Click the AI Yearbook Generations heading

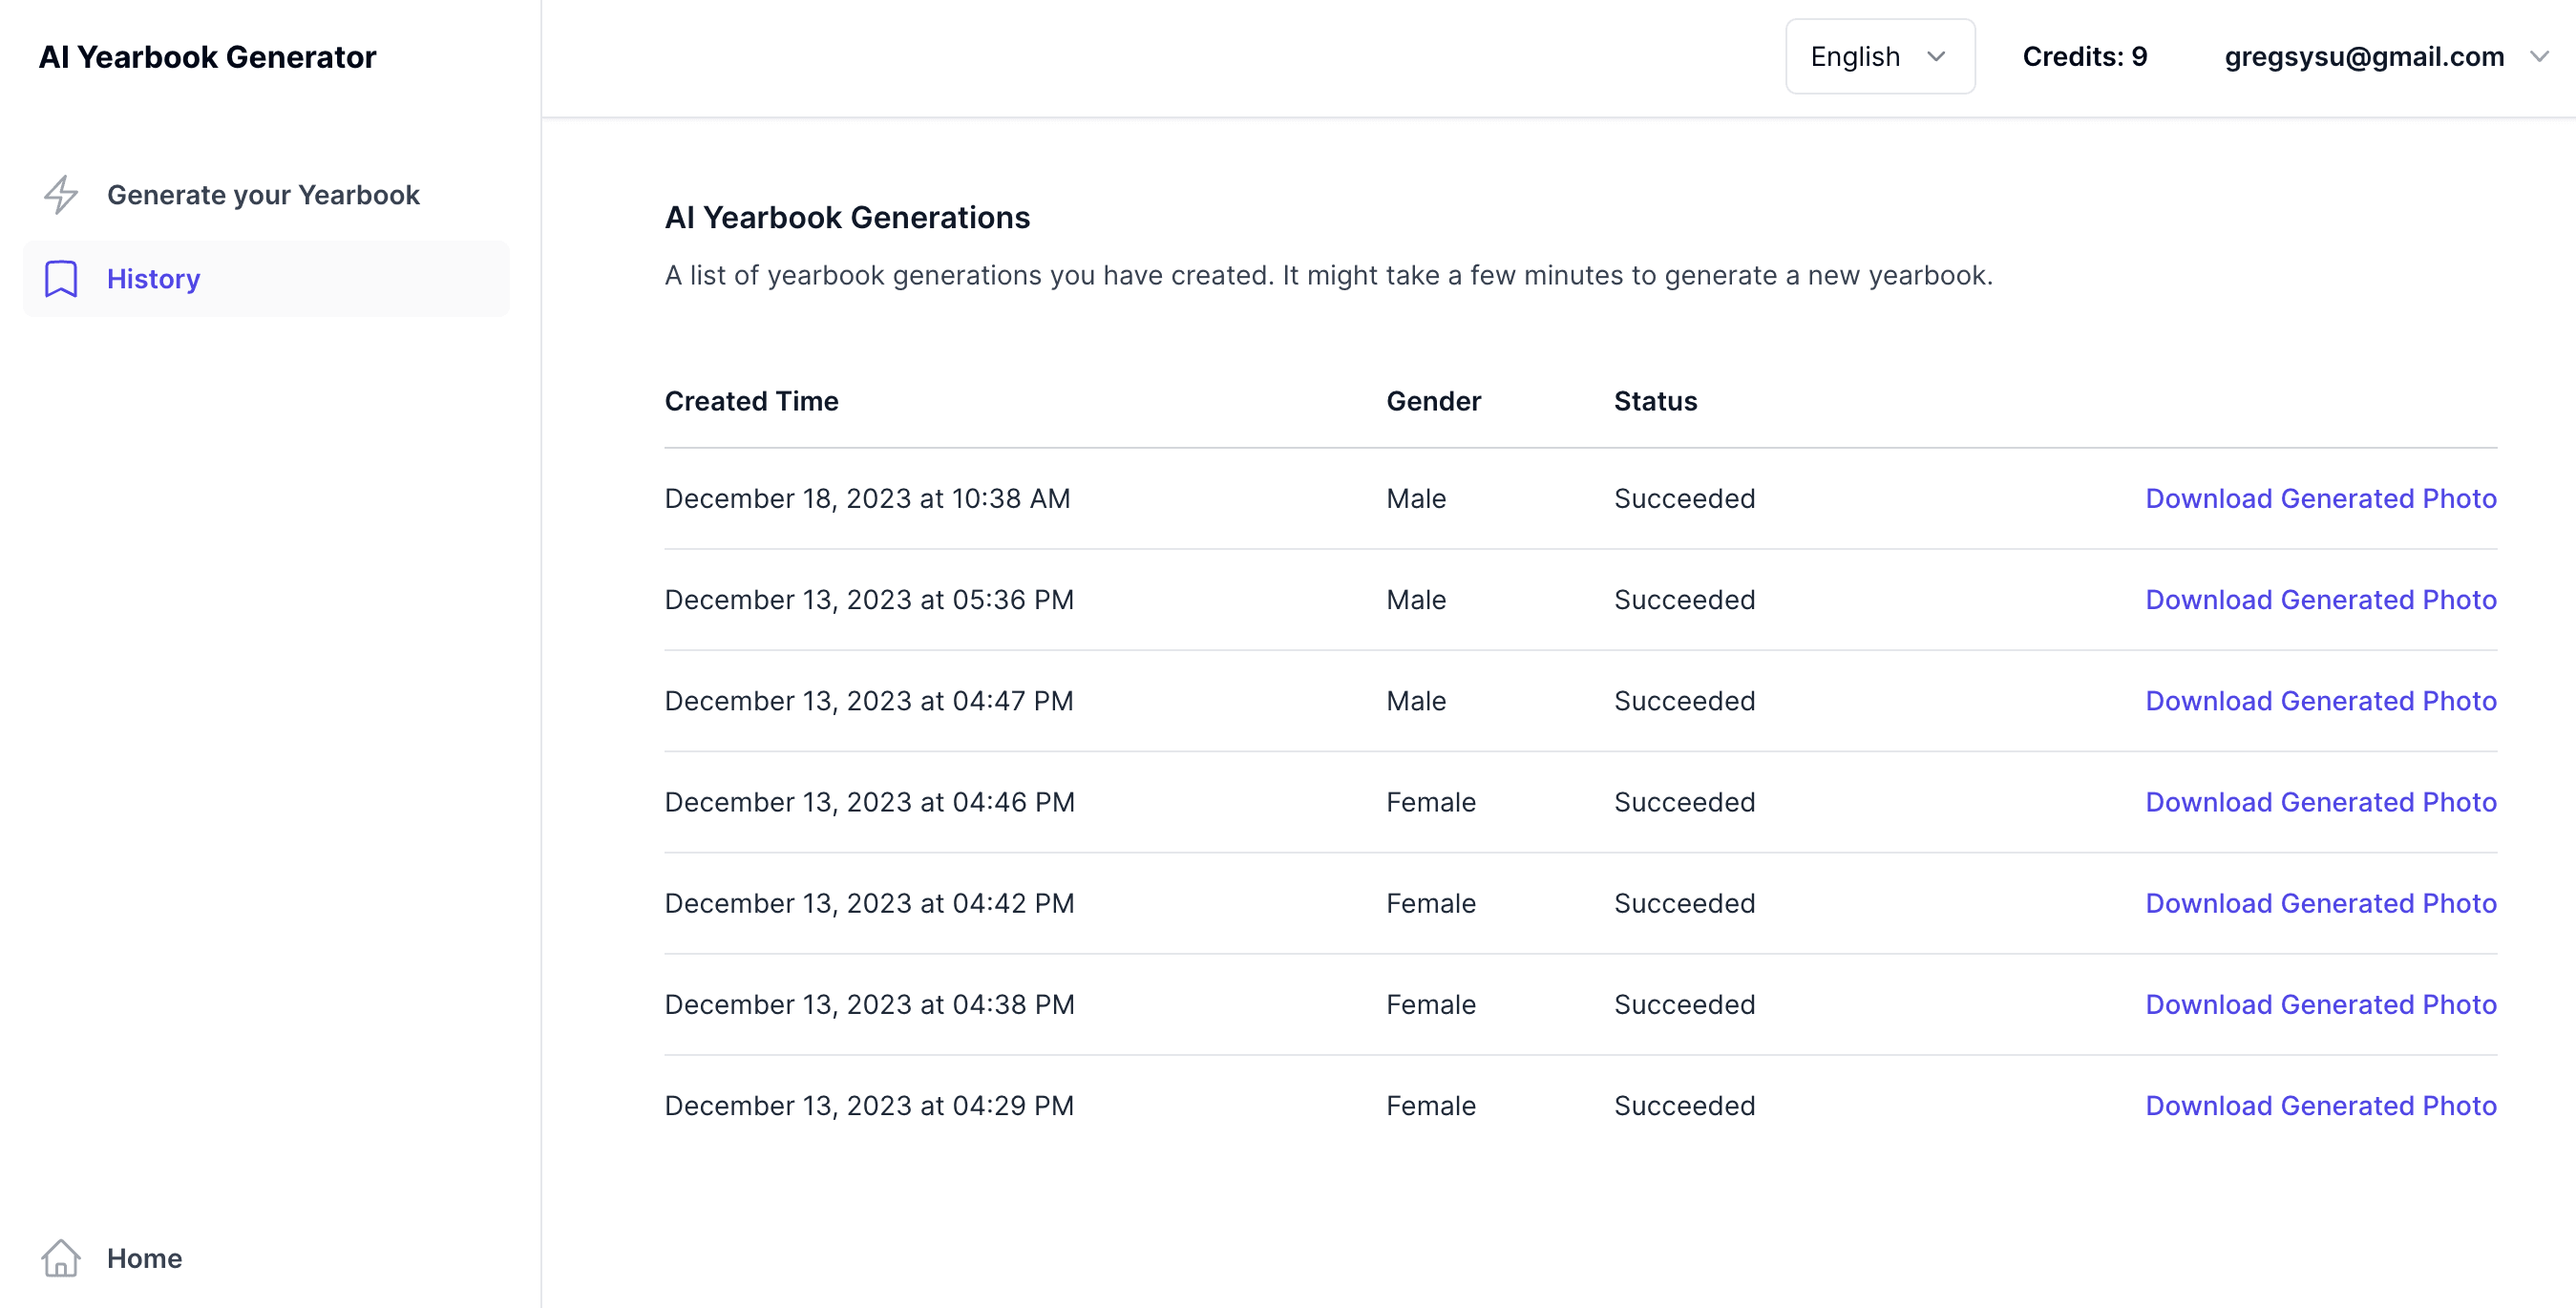tap(847, 217)
